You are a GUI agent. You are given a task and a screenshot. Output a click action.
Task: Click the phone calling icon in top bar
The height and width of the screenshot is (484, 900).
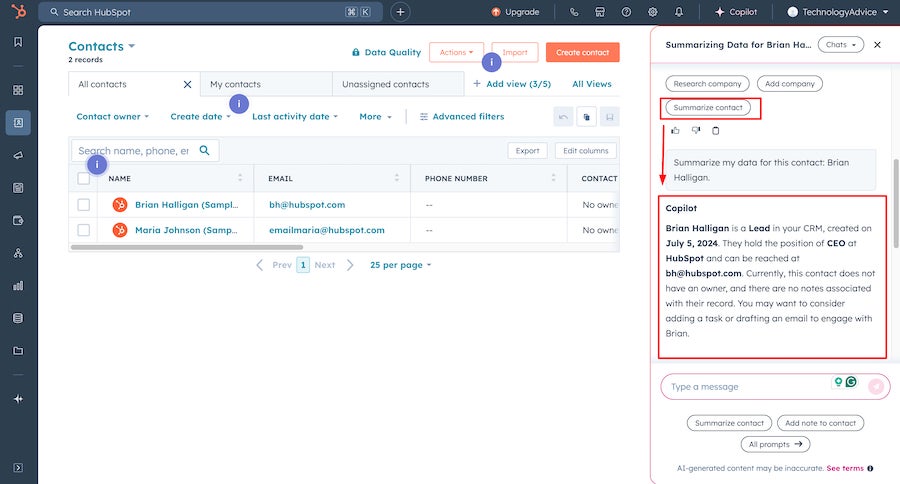coord(574,12)
